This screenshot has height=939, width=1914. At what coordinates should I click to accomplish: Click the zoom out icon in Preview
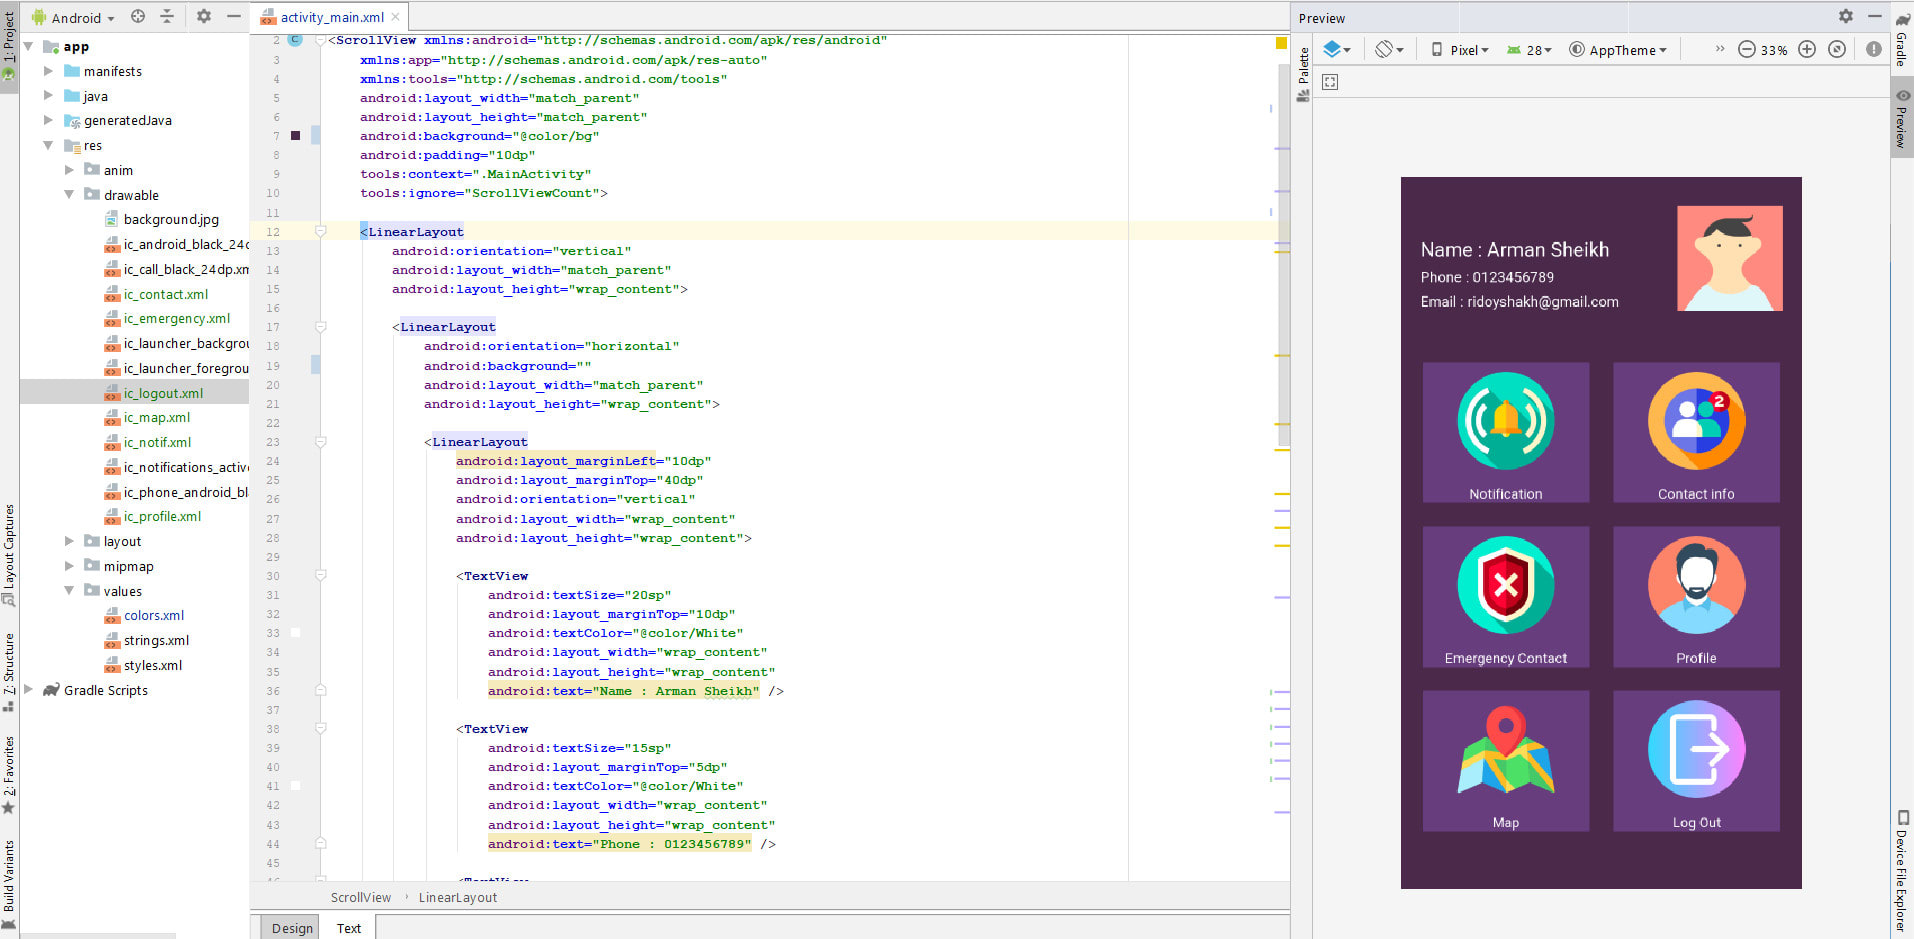click(1746, 49)
